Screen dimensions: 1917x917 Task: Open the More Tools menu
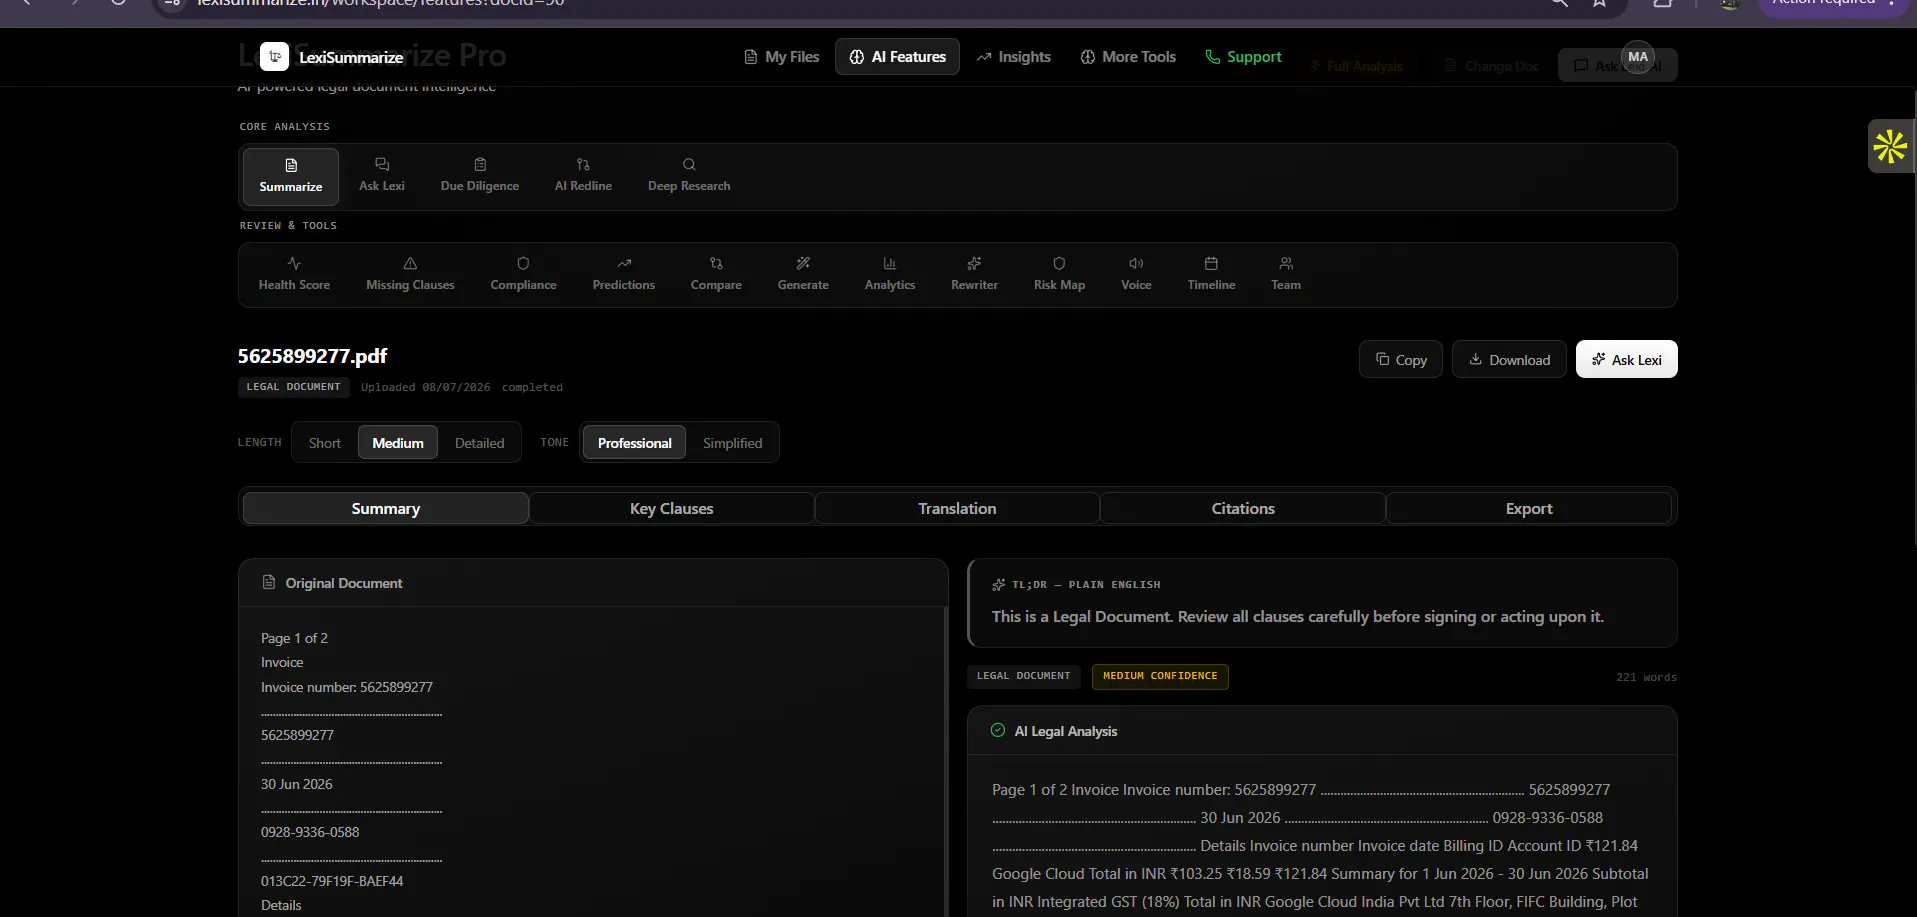coord(1129,57)
